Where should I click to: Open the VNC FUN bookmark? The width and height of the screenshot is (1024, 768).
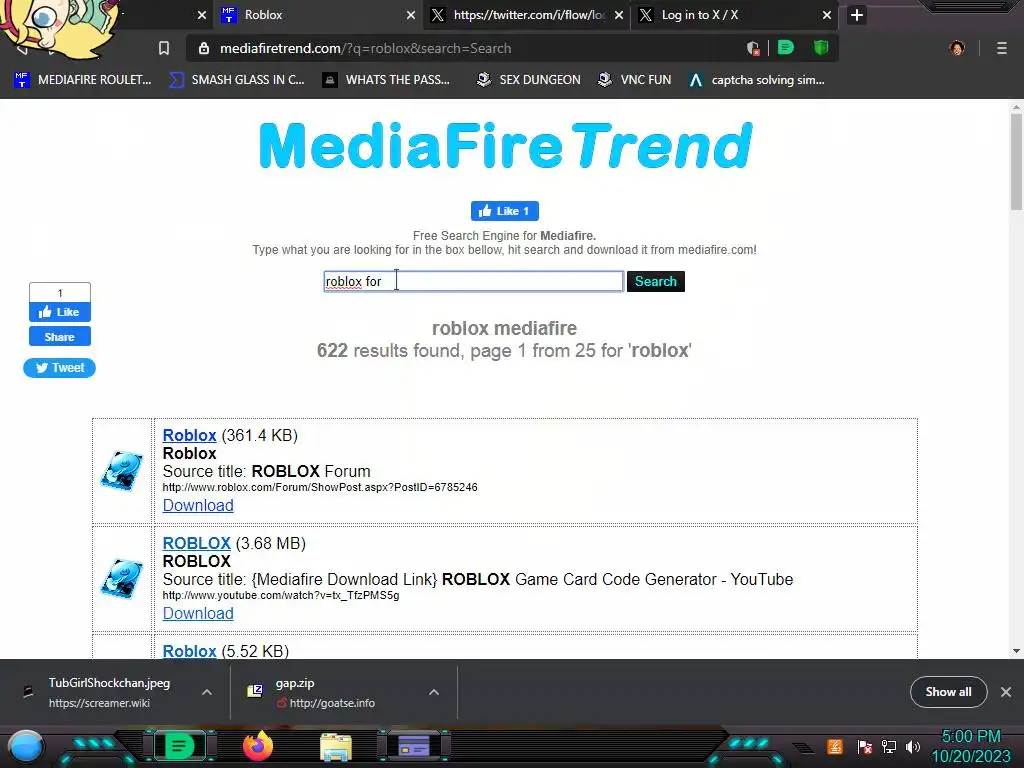635,80
